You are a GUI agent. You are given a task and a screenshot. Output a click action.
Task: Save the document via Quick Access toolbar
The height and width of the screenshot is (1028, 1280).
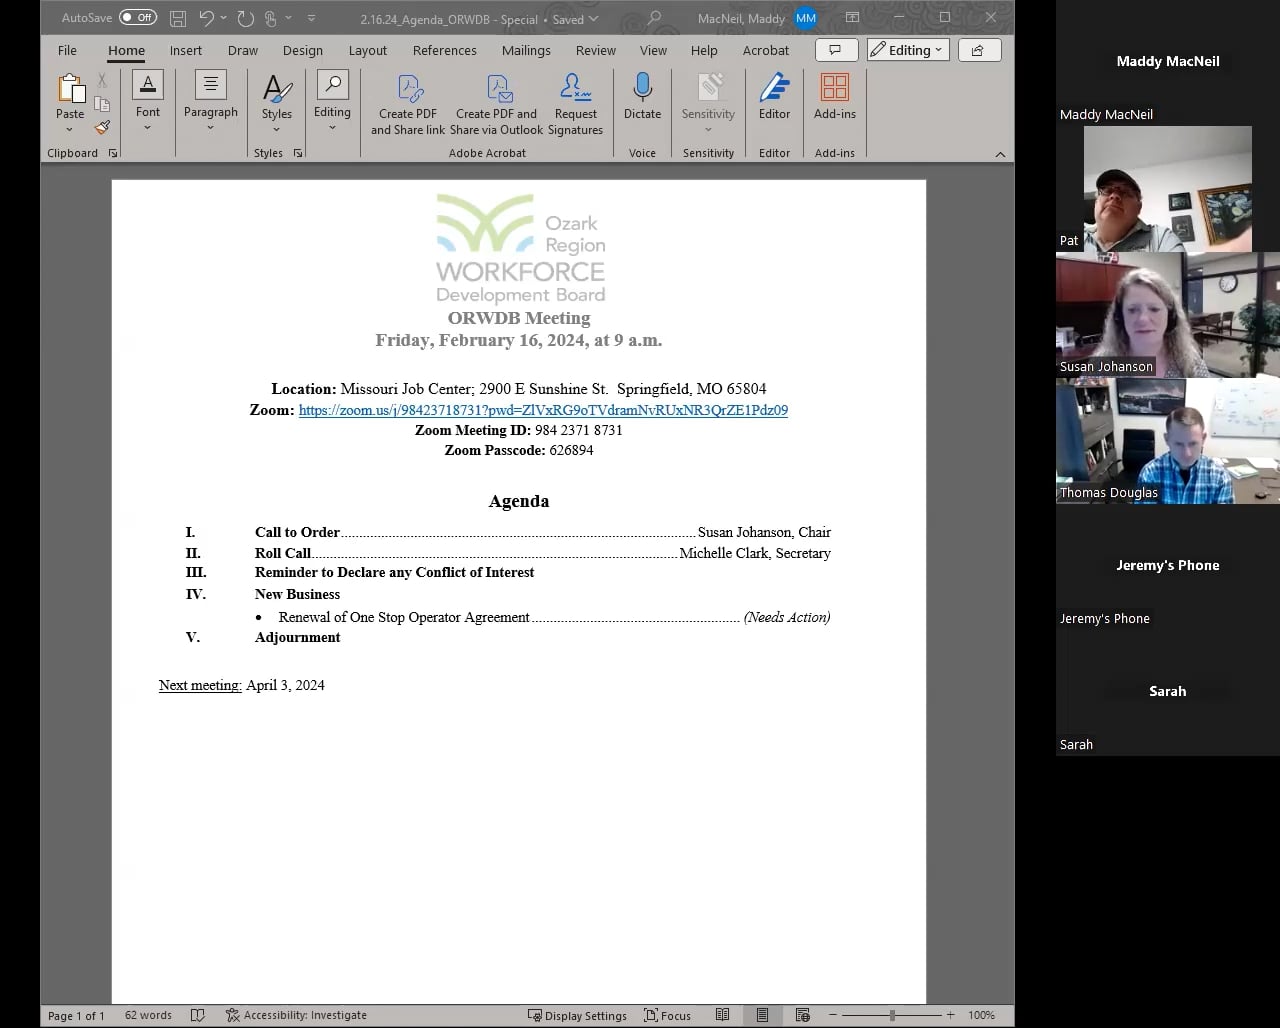178,17
